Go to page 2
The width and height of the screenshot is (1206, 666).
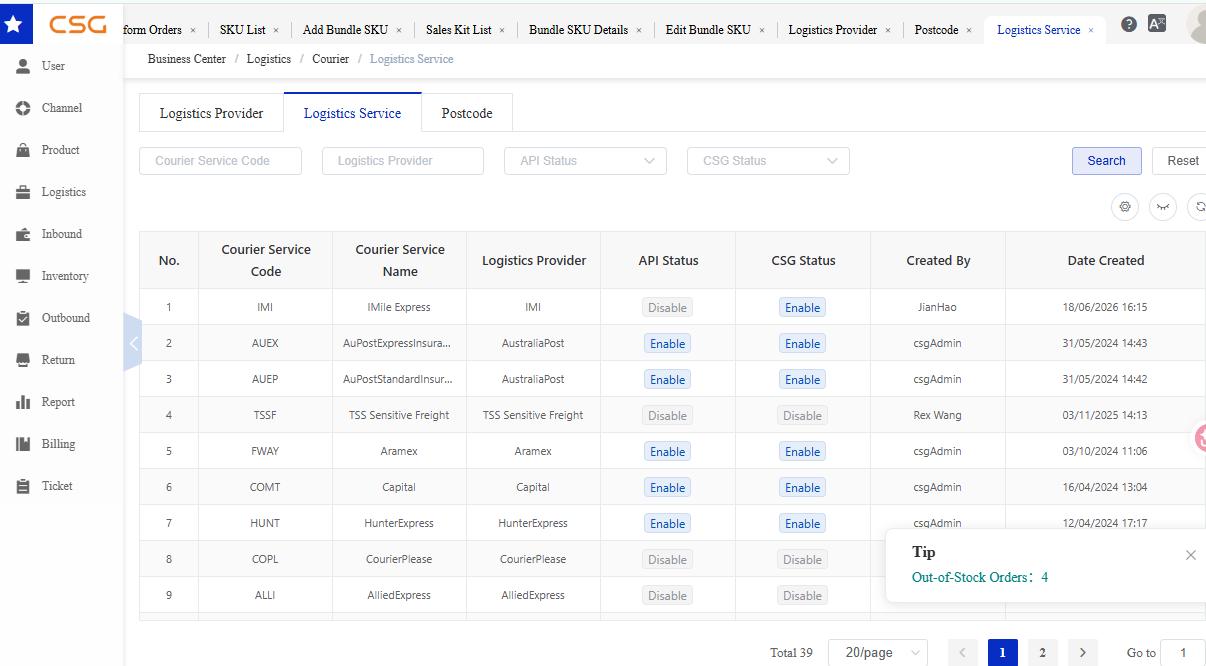click(1042, 653)
